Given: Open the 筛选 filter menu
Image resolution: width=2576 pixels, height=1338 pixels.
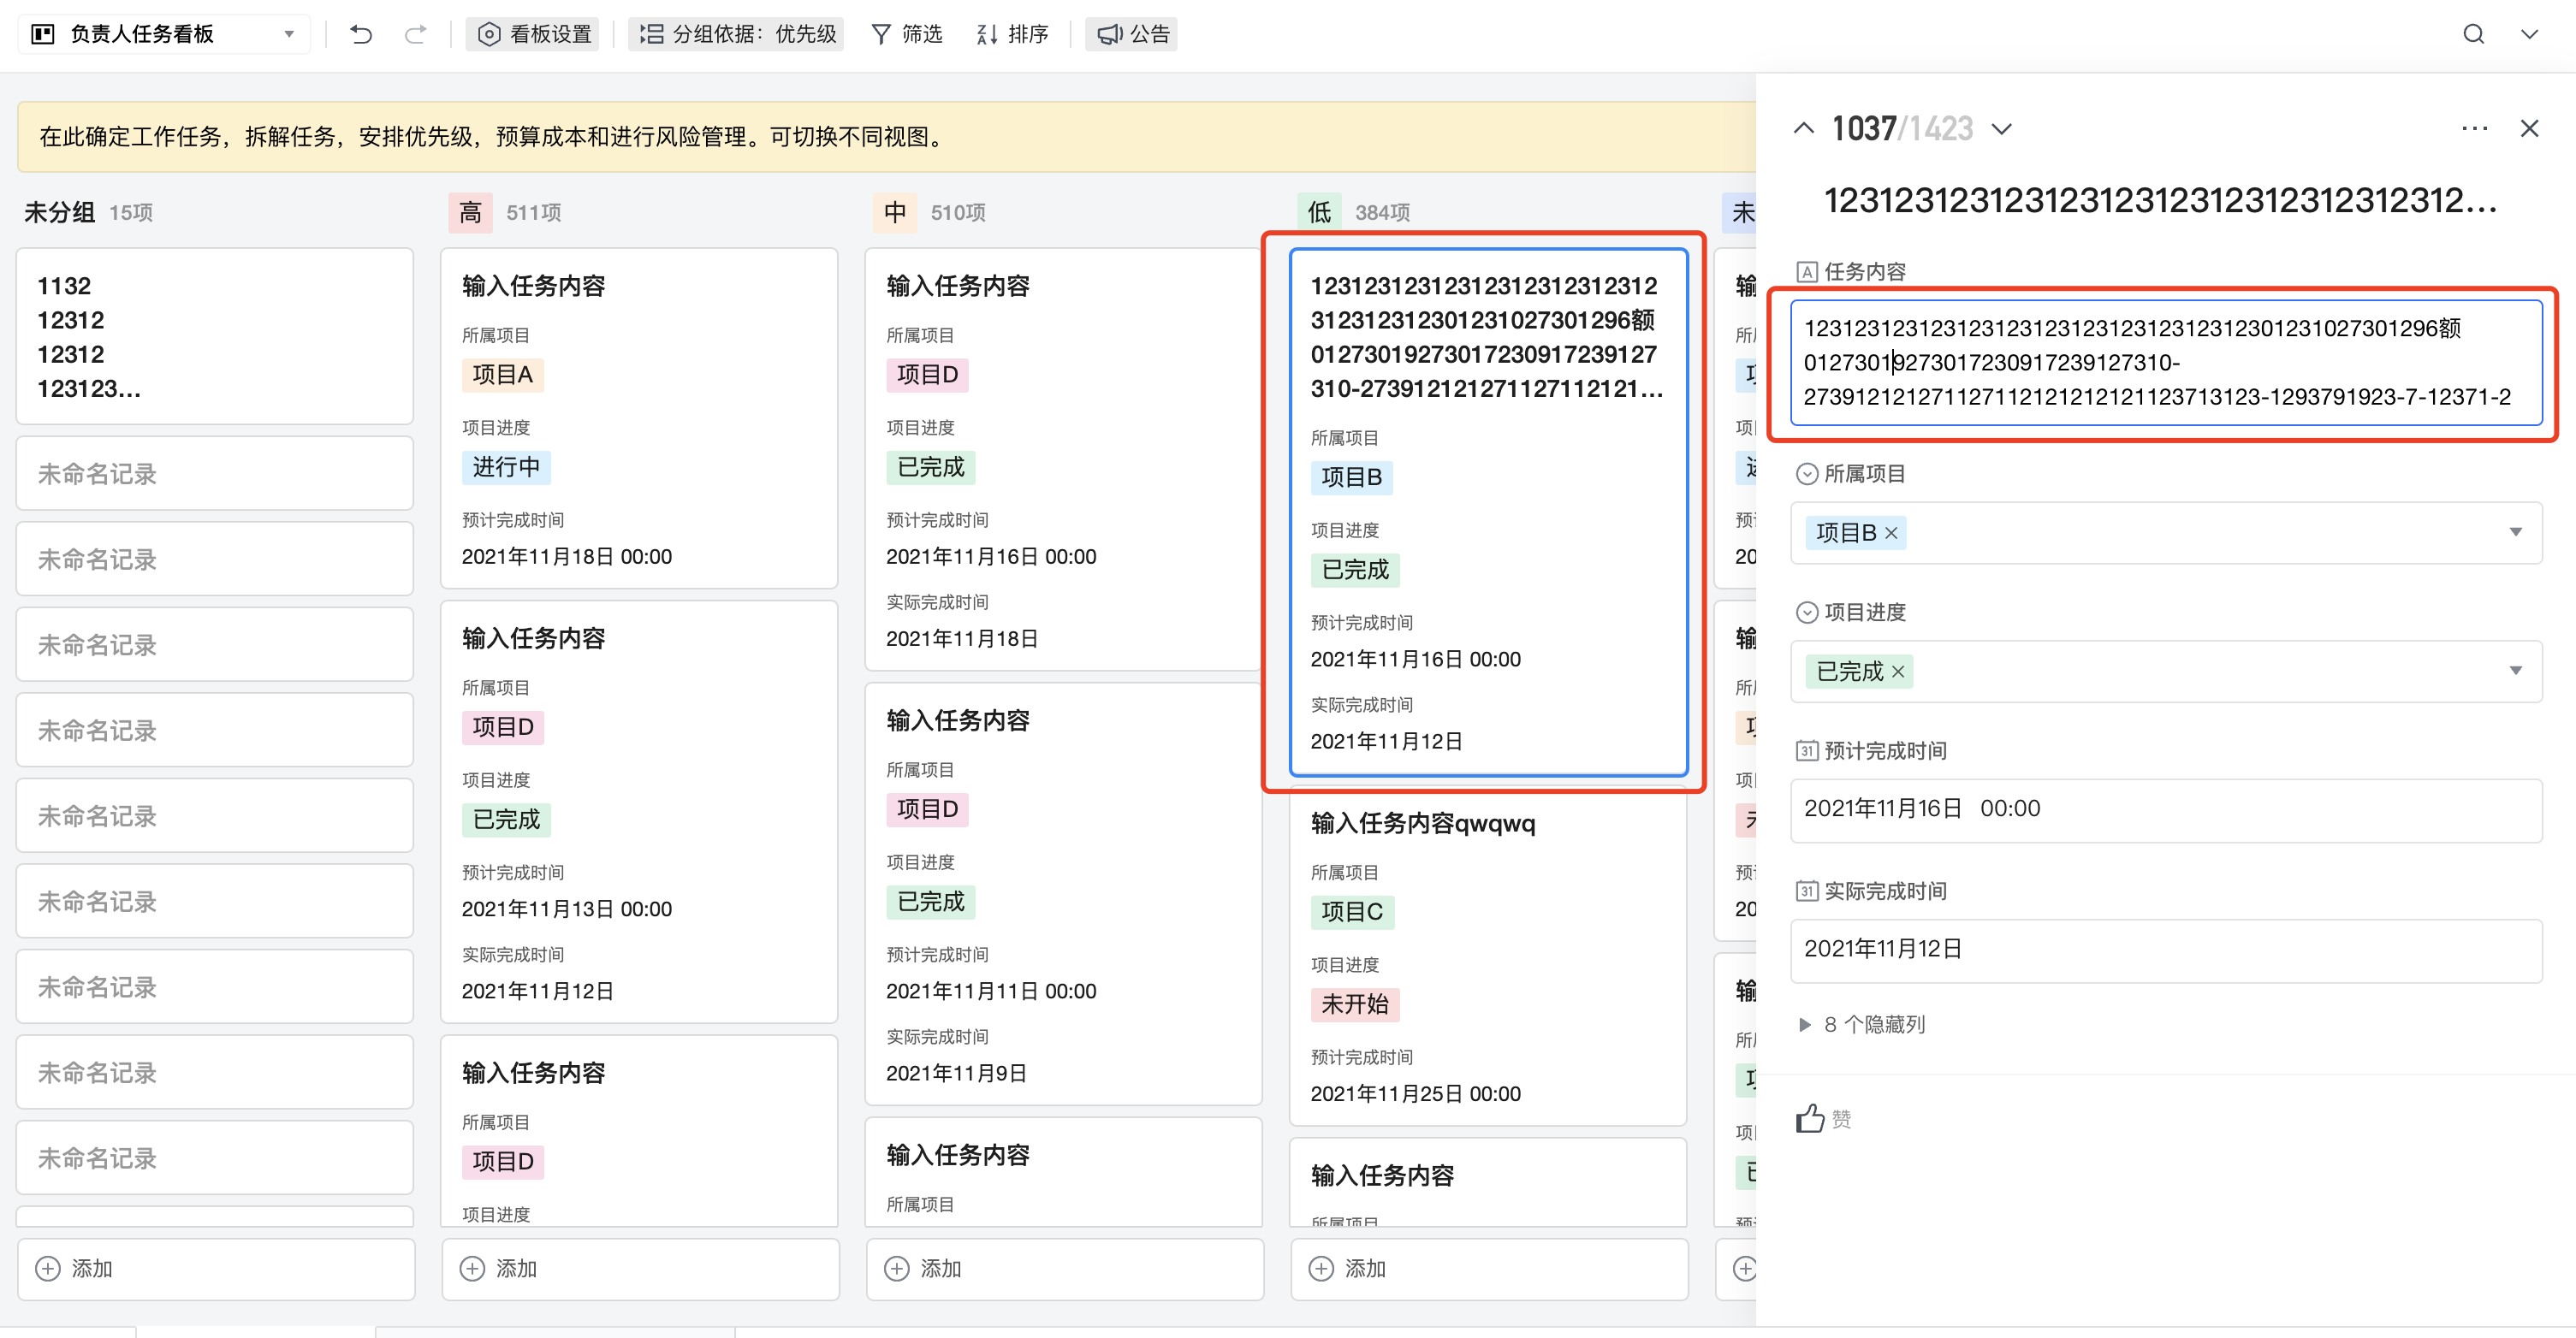Looking at the screenshot, I should (x=907, y=35).
